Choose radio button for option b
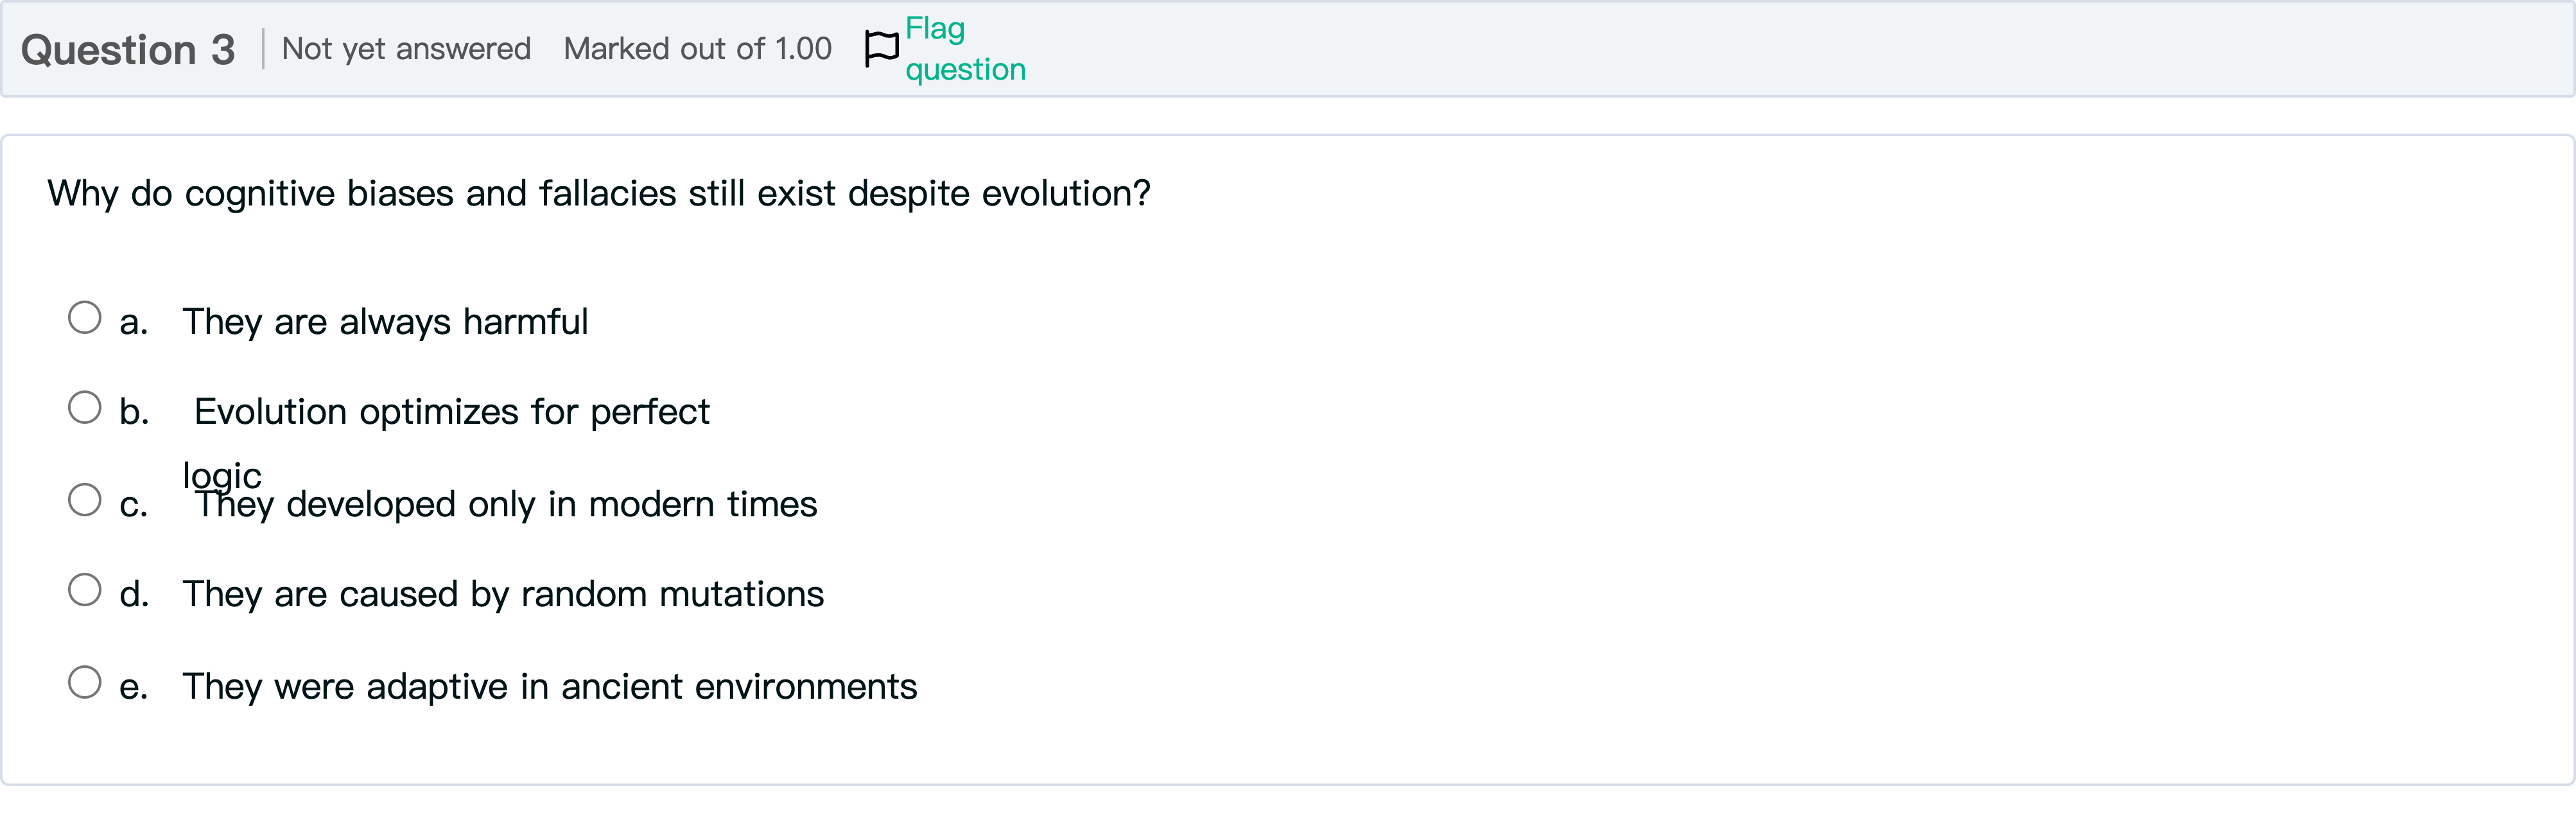This screenshot has width=2576, height=822. tap(85, 408)
